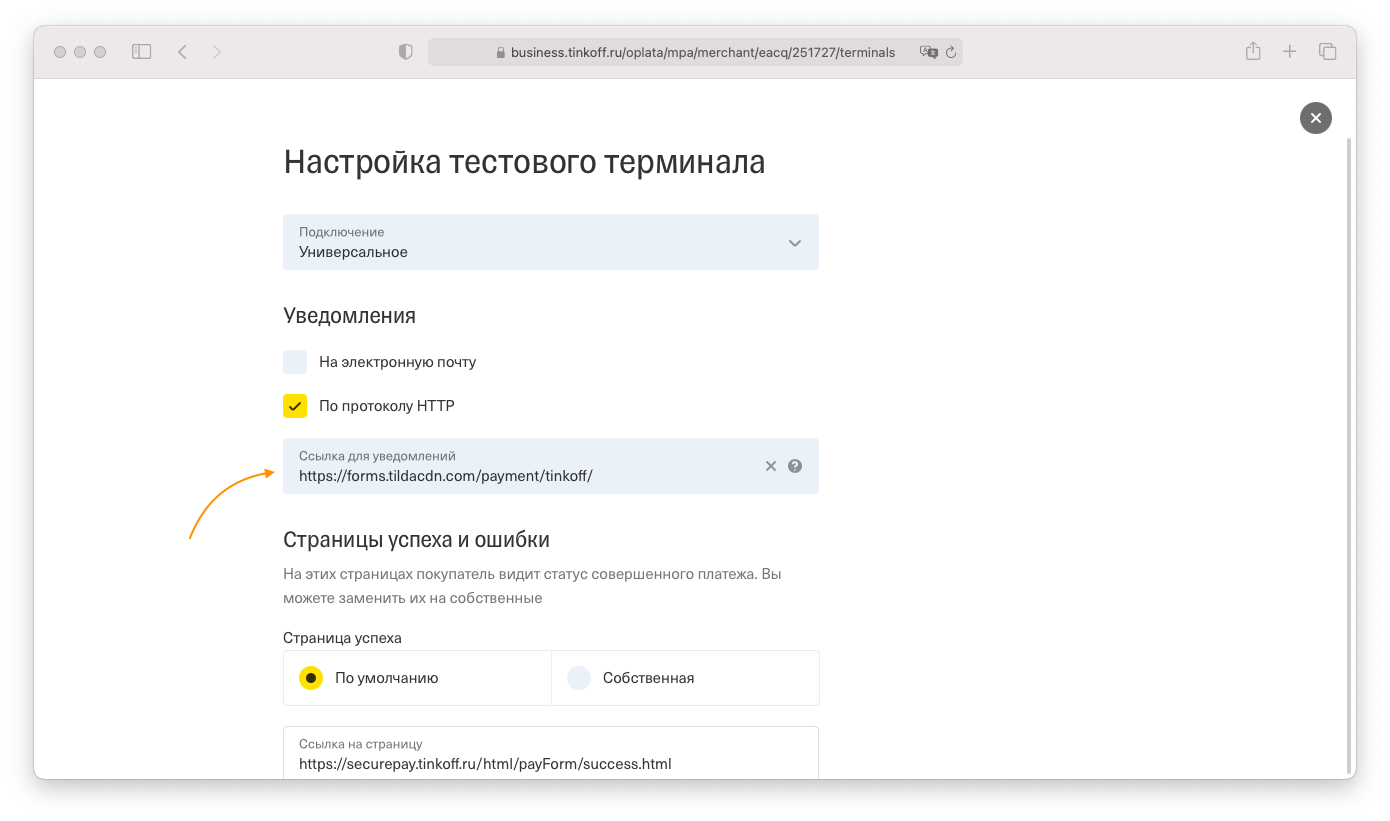Go back with the left chevron
Image resolution: width=1390 pixels, height=821 pixels.
click(182, 52)
